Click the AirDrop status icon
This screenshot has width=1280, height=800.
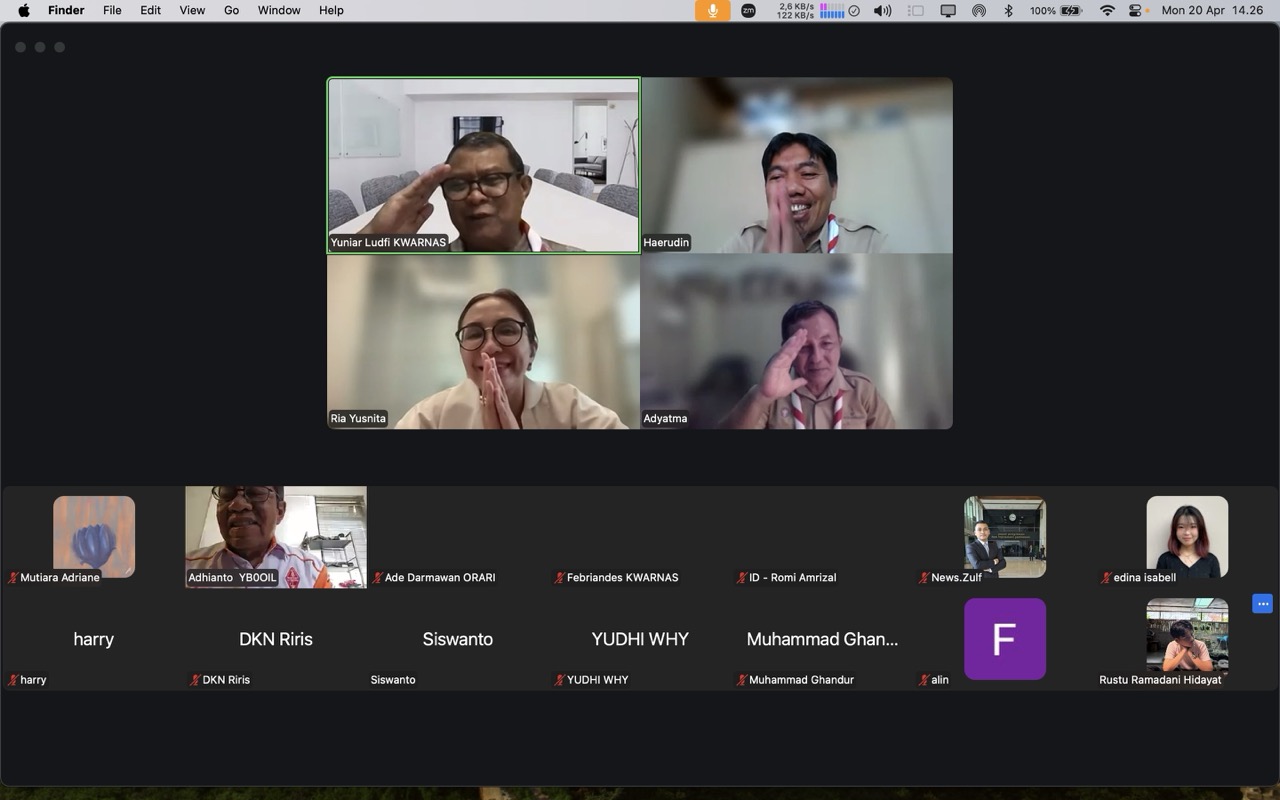pyautogui.click(x=978, y=10)
